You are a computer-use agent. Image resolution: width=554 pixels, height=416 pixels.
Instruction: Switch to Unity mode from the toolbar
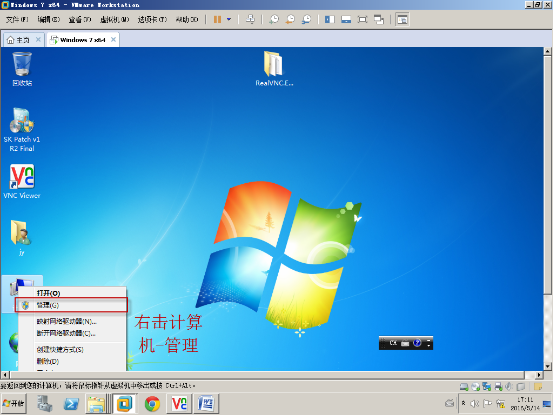click(379, 19)
